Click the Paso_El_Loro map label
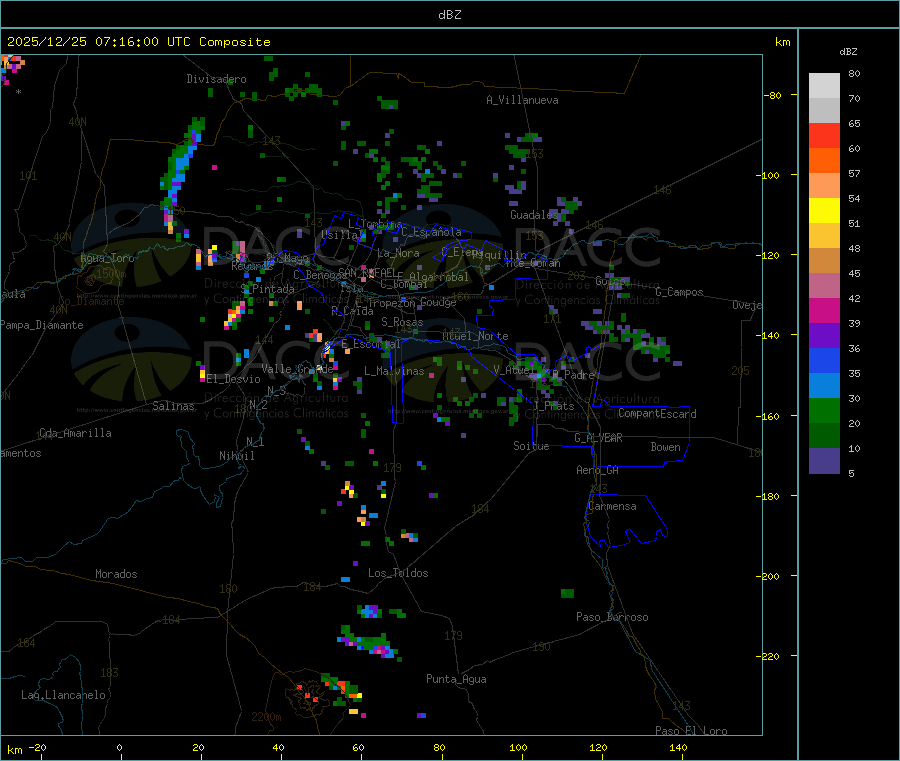900x761 pixels. pyautogui.click(x=691, y=731)
